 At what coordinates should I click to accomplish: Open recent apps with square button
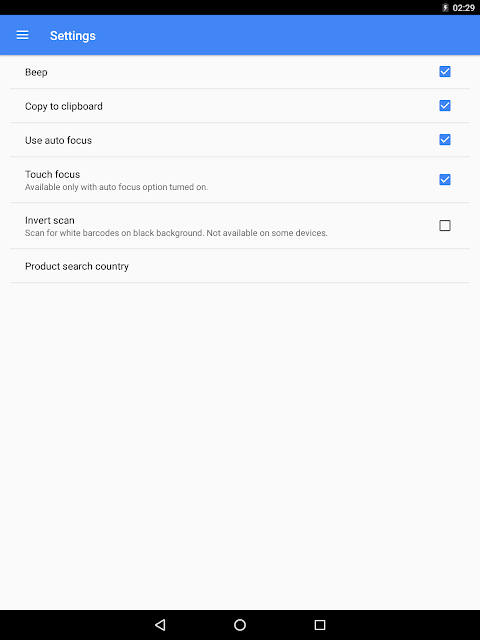point(320,624)
